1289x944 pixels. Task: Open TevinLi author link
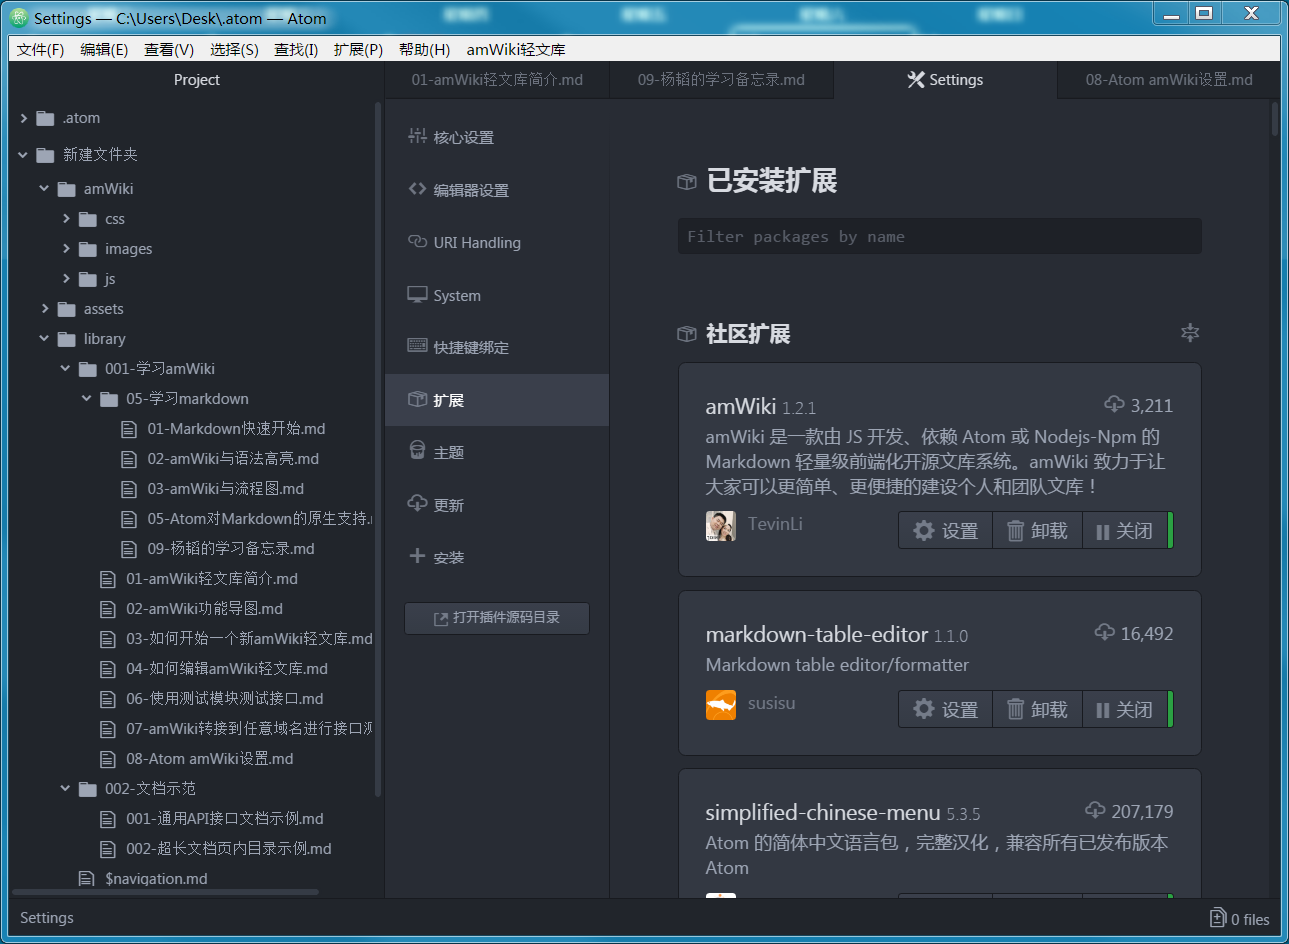775,524
